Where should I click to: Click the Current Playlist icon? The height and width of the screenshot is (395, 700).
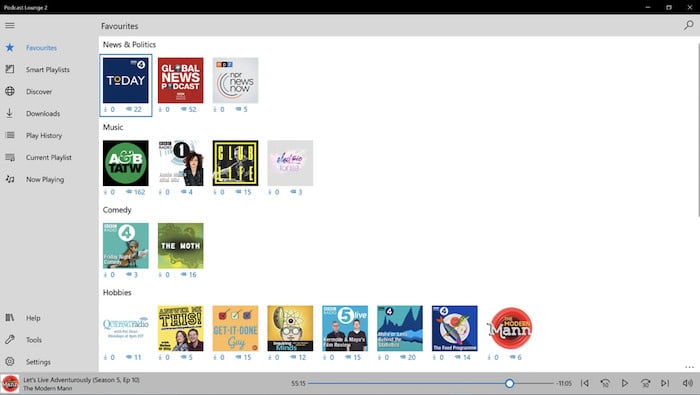coord(10,157)
